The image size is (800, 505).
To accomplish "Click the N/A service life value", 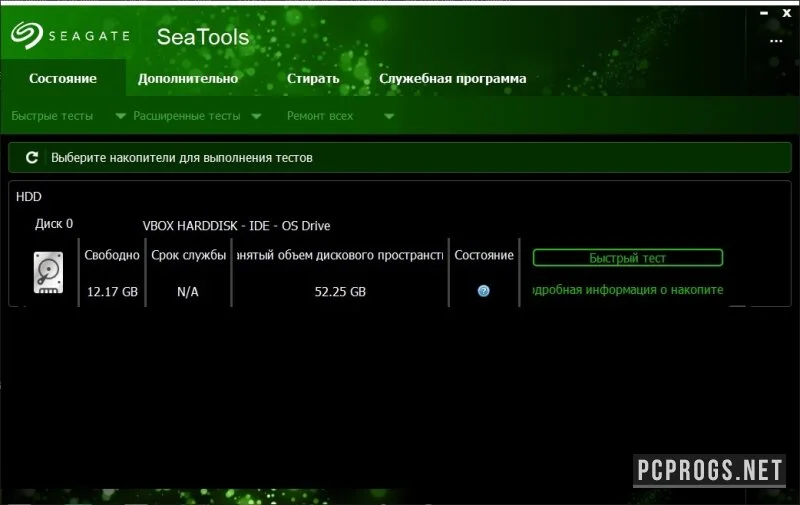I will [188, 292].
